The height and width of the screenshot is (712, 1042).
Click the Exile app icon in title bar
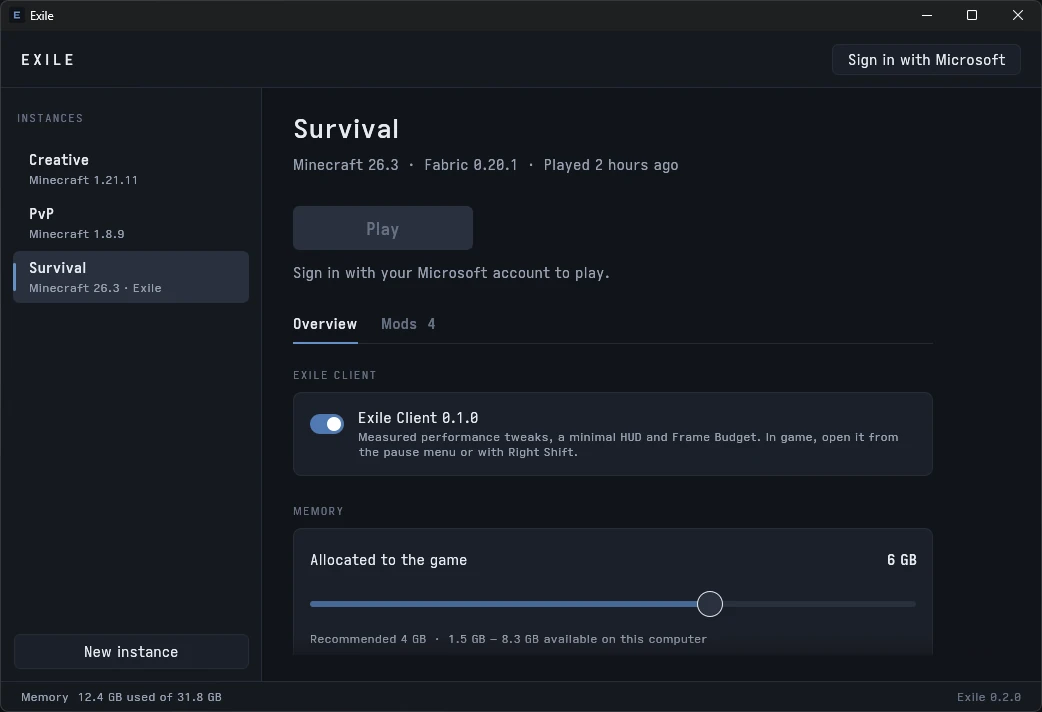click(17, 15)
